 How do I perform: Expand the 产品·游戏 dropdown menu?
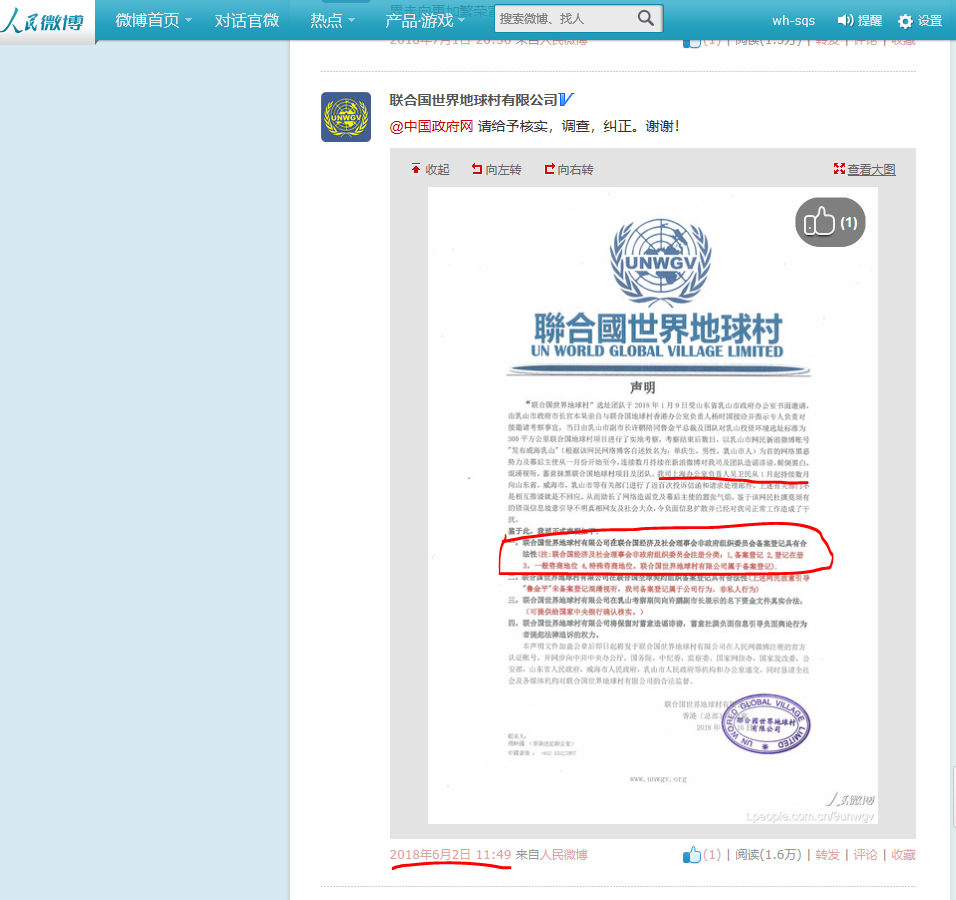[x=425, y=21]
